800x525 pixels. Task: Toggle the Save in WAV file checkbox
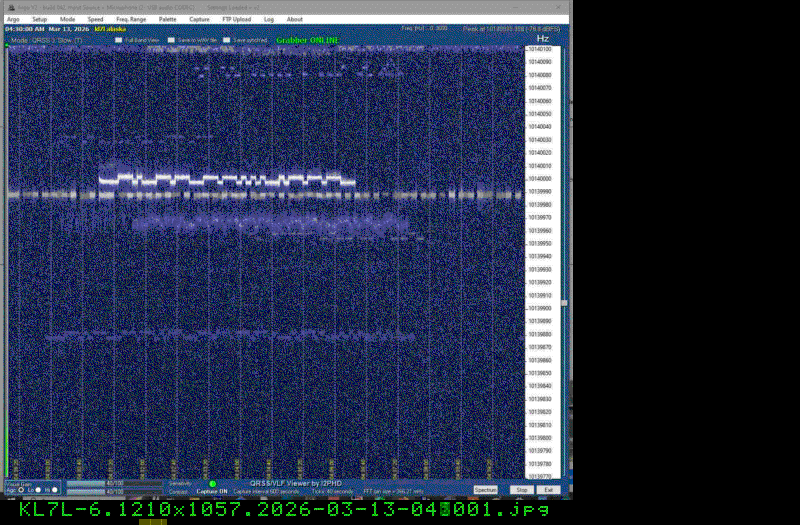click(171, 41)
